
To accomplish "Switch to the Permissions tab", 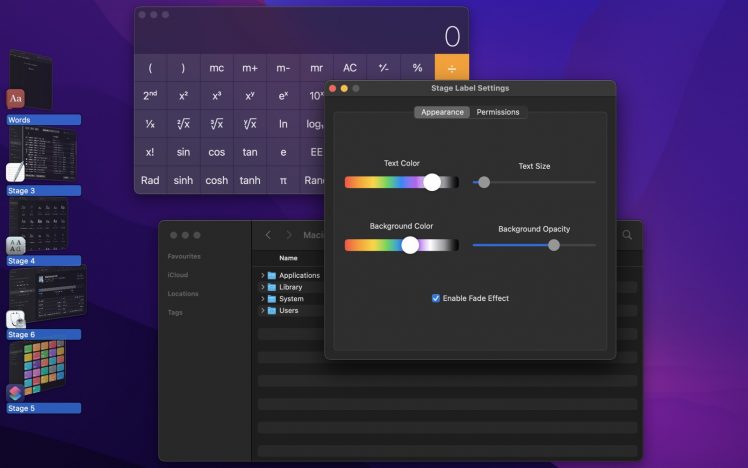I will tap(497, 112).
